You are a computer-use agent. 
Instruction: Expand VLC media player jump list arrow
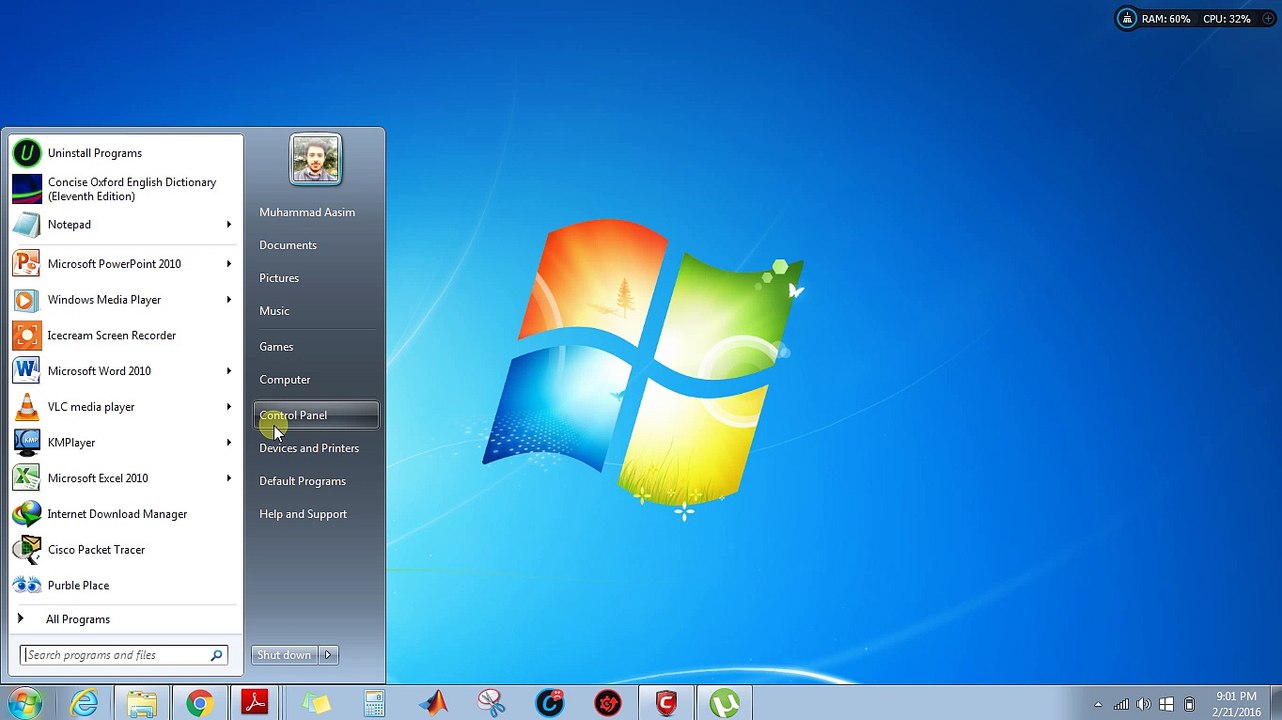click(x=229, y=407)
